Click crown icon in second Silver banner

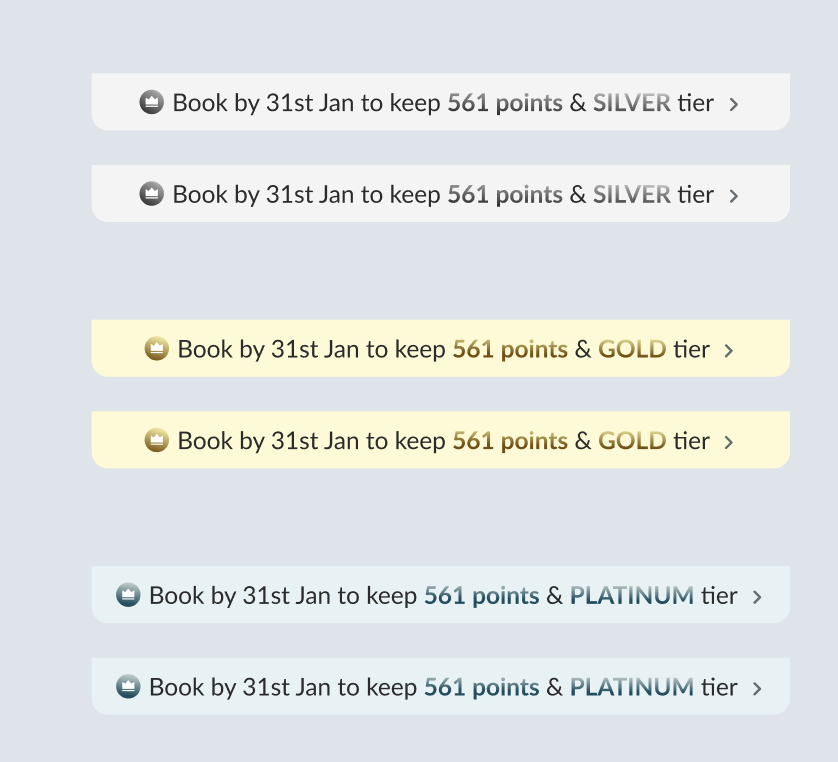151,193
